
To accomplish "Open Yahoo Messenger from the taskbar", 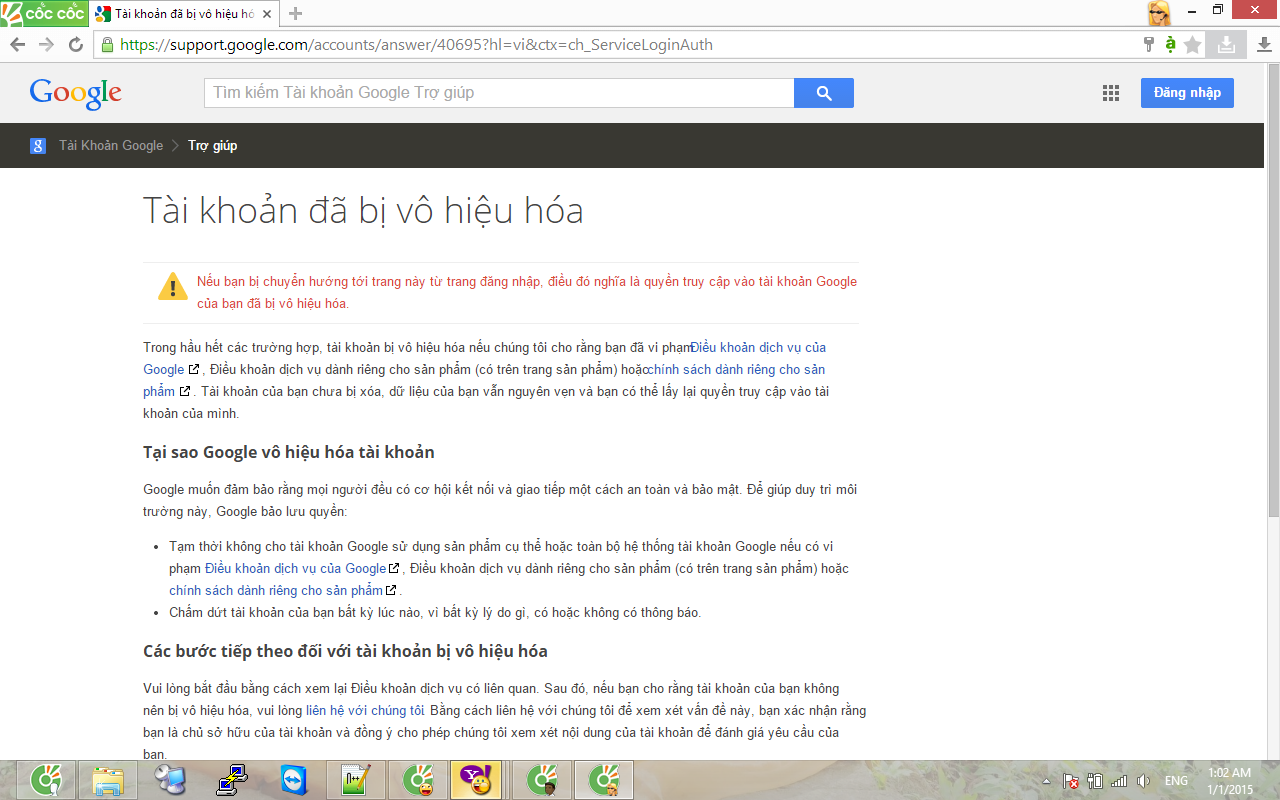I will tap(474, 780).
